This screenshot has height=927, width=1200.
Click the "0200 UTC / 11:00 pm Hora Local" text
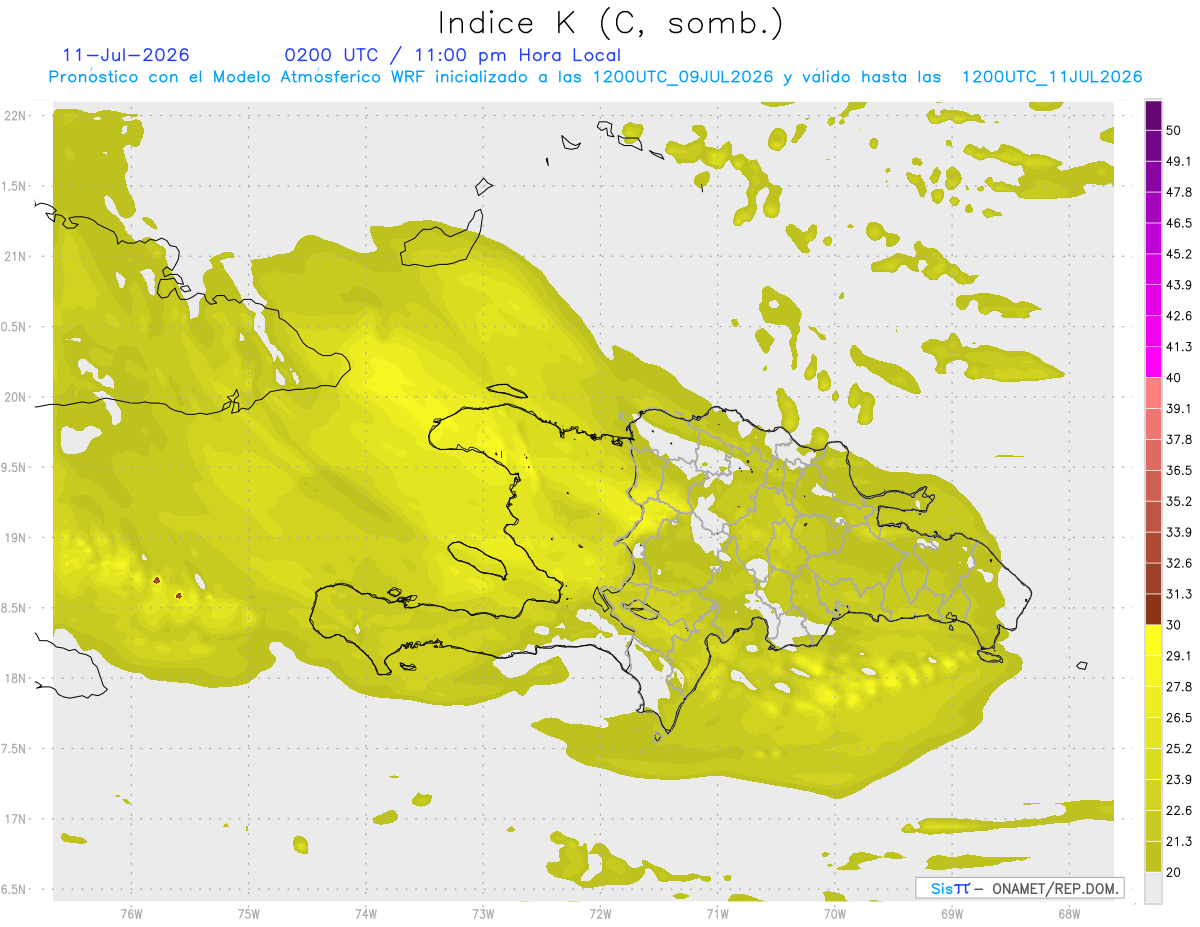[453, 55]
